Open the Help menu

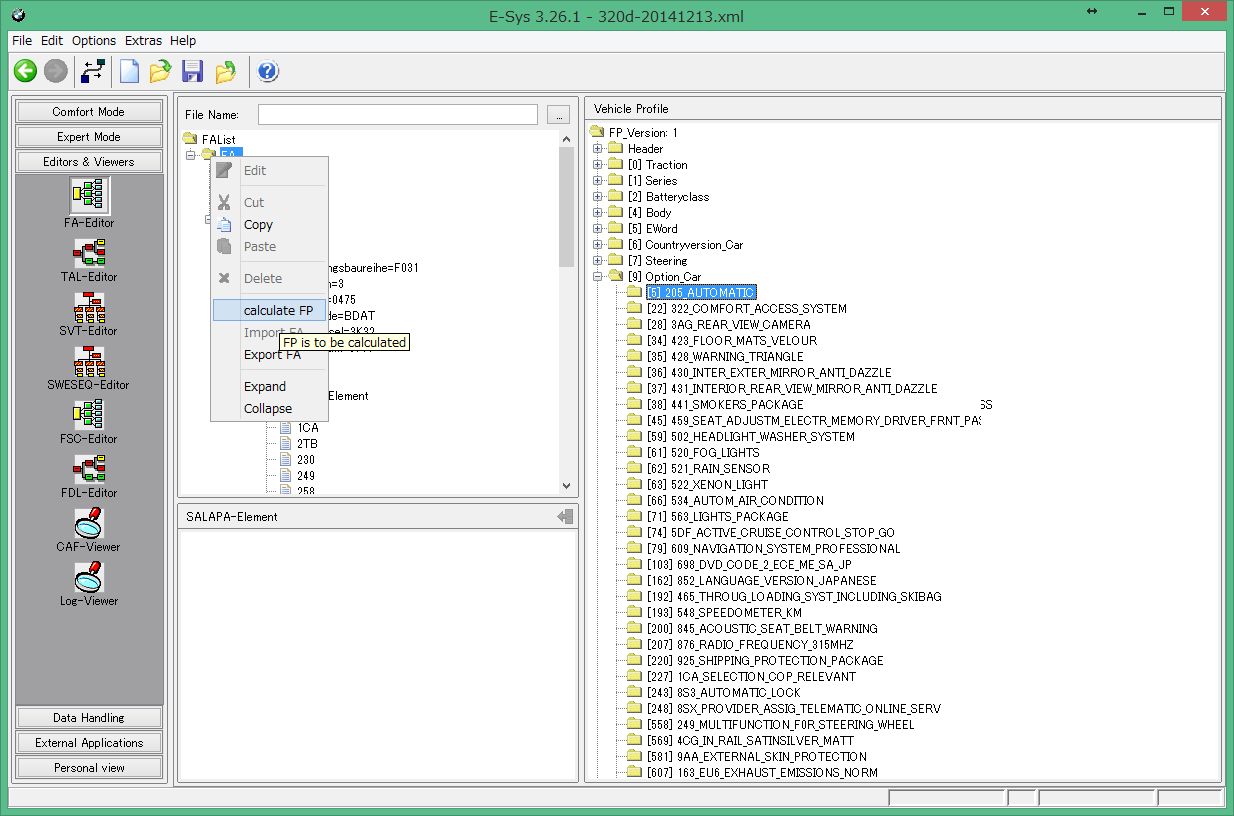[x=183, y=41]
